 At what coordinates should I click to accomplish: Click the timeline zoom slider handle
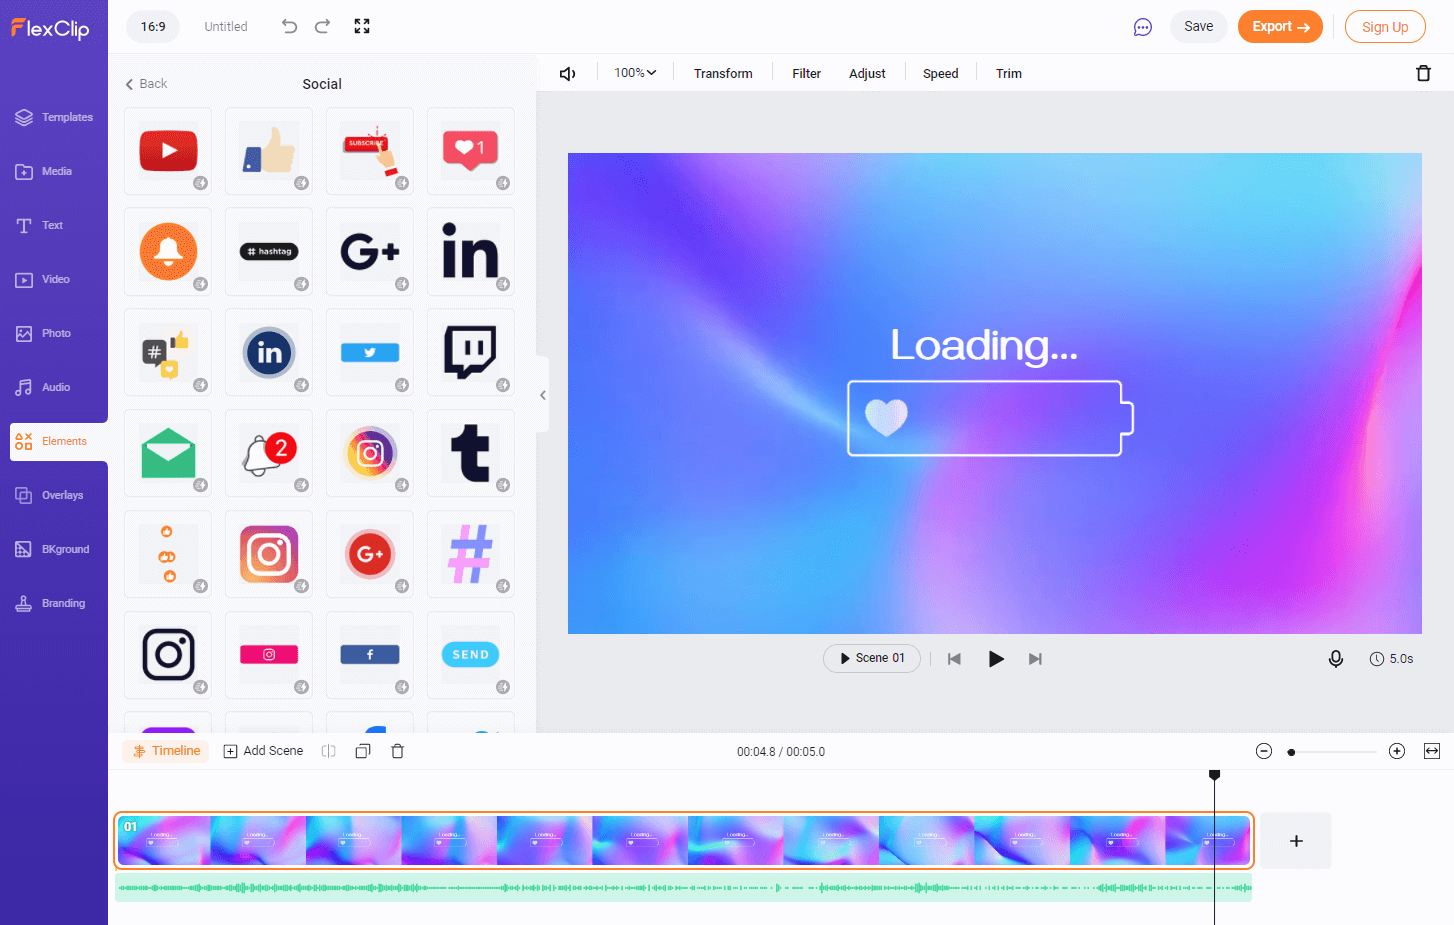[1291, 752]
